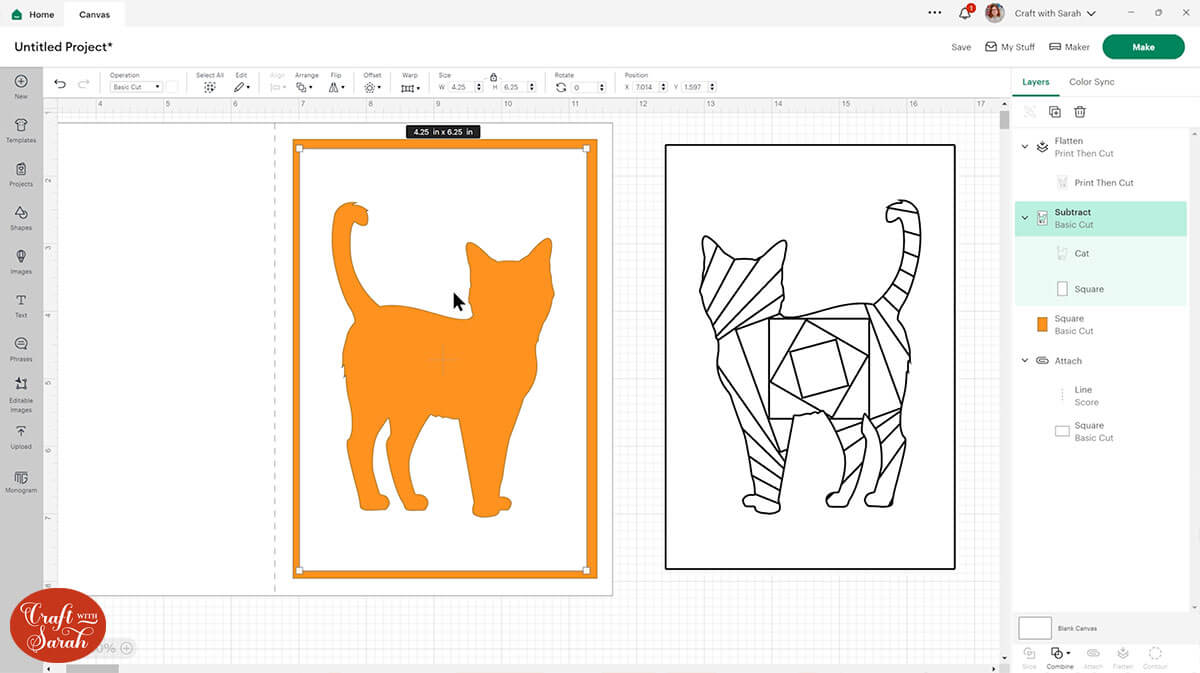Open the Images library
This screenshot has height=673, width=1200.
click(21, 261)
